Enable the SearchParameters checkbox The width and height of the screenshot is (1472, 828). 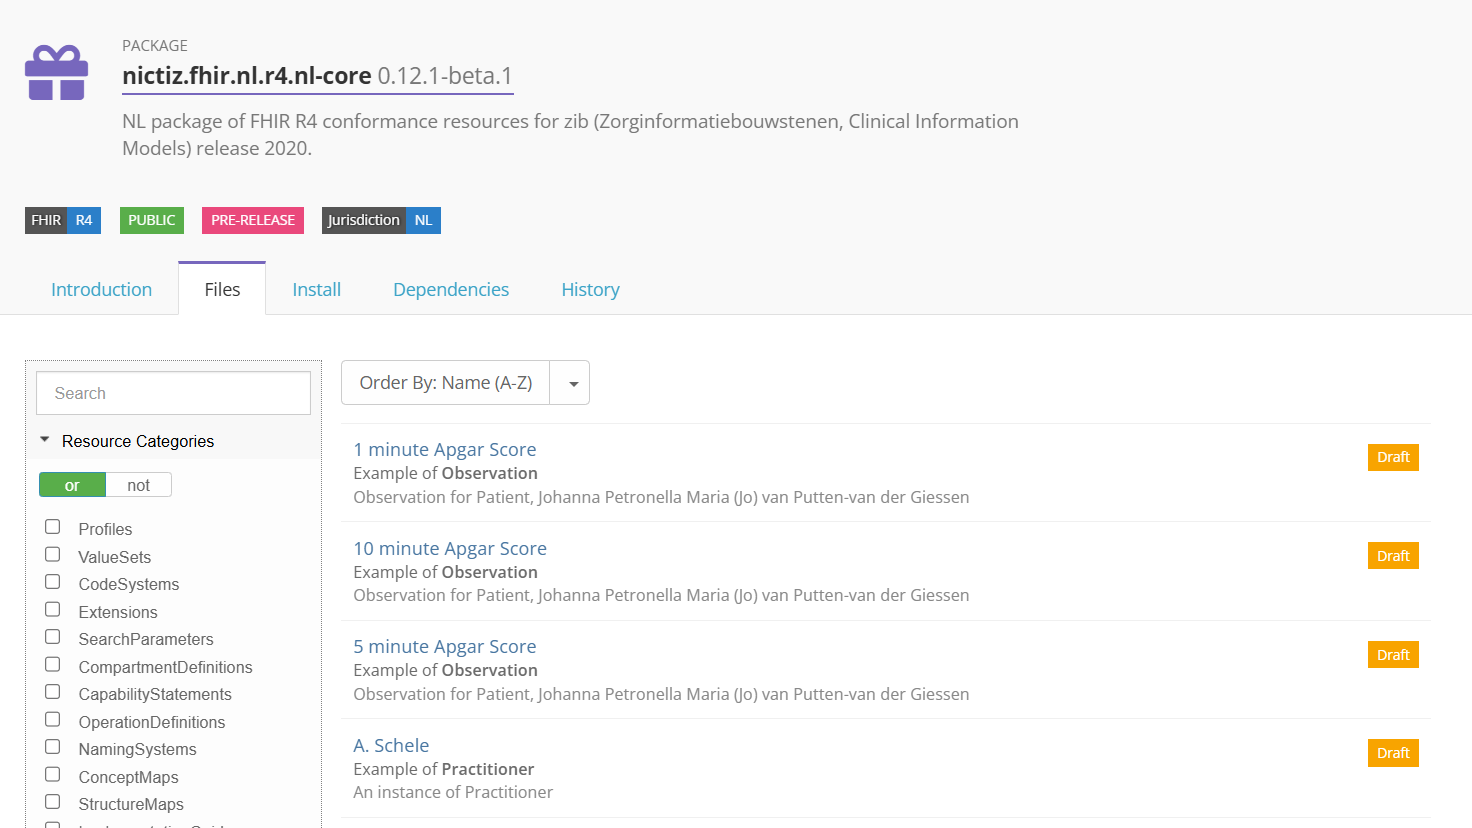[x=53, y=637]
